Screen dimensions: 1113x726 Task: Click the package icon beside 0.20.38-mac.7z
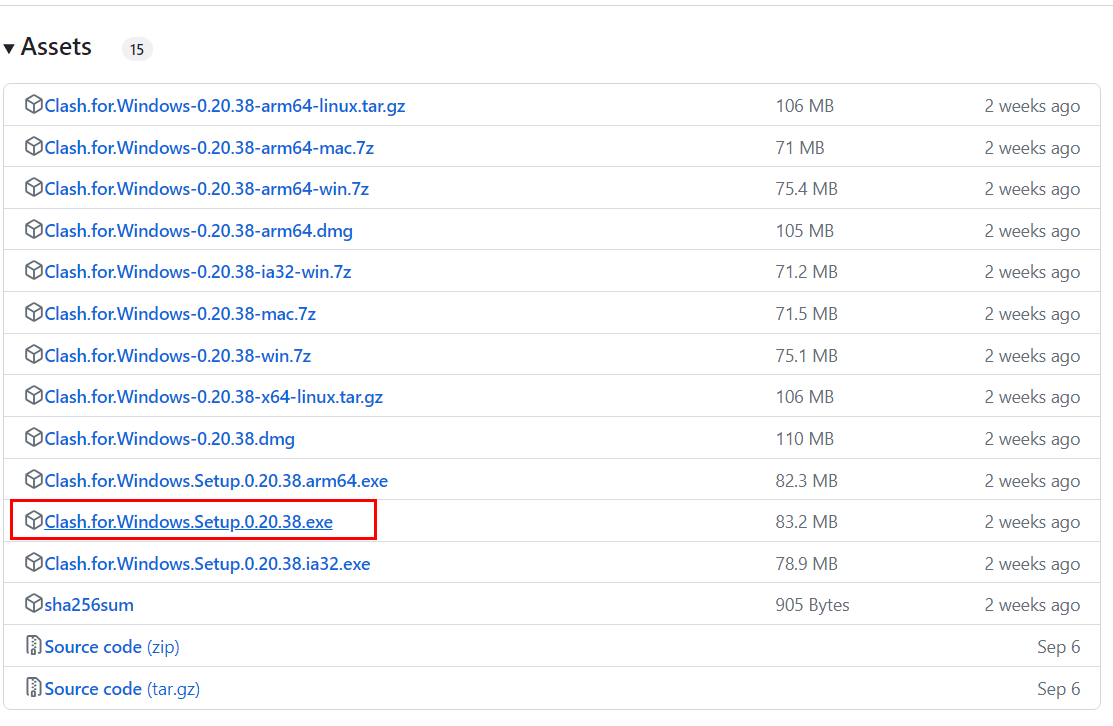click(33, 312)
